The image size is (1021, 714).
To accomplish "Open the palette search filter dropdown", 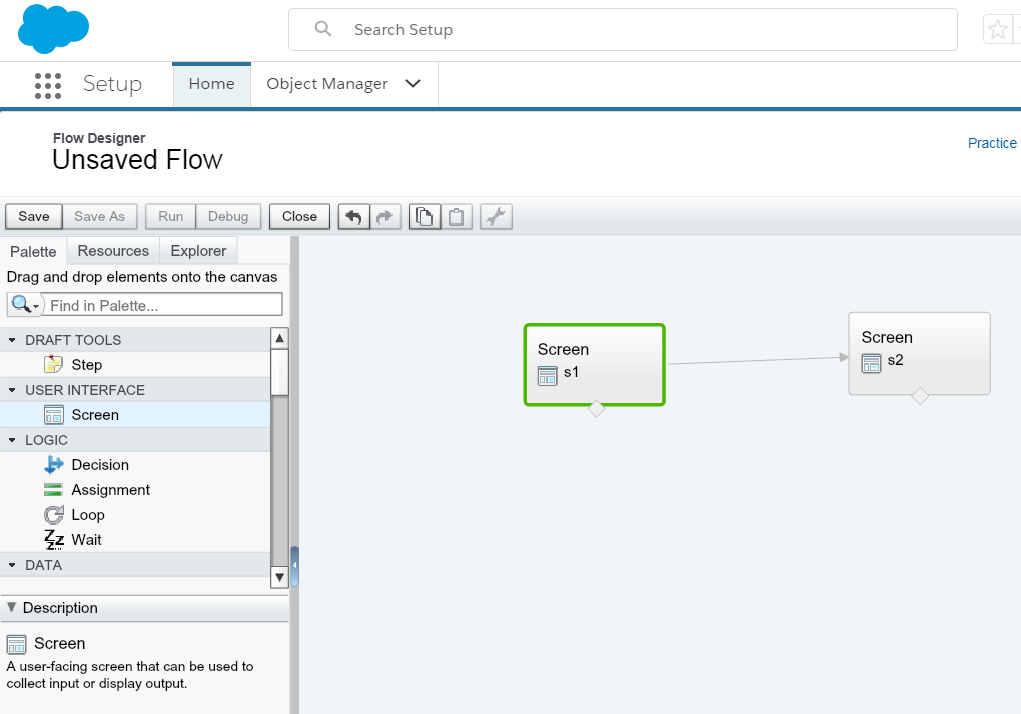I will point(25,305).
